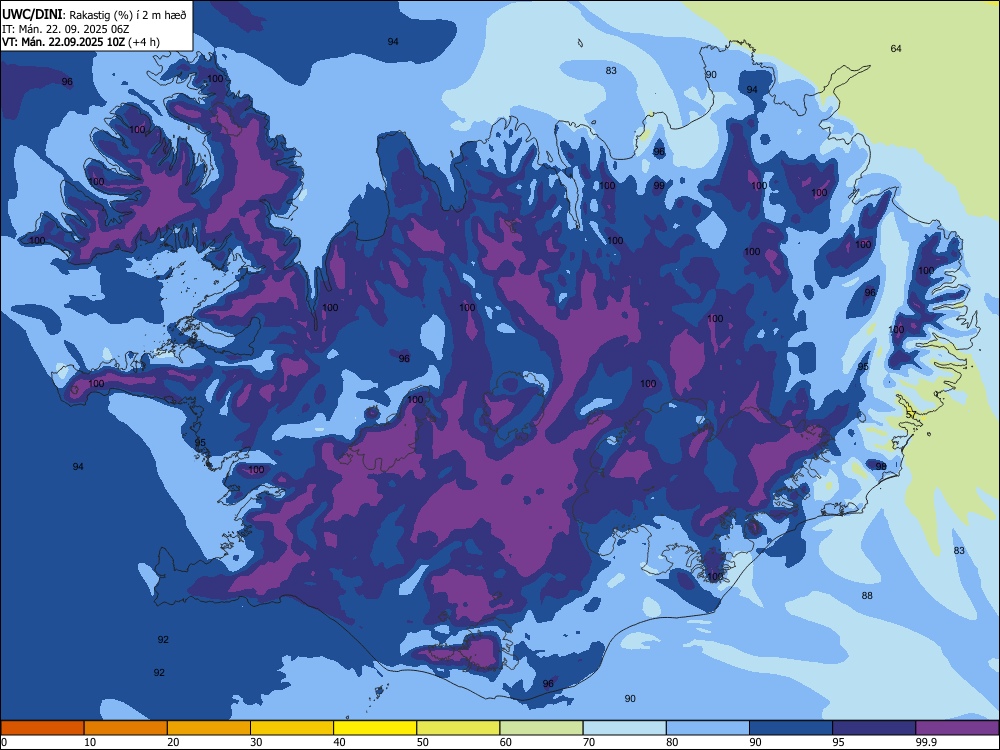Viewport: 1000px width, 750px height.
Task: Select the orange 10–20 legend color band
Action: click(126, 728)
